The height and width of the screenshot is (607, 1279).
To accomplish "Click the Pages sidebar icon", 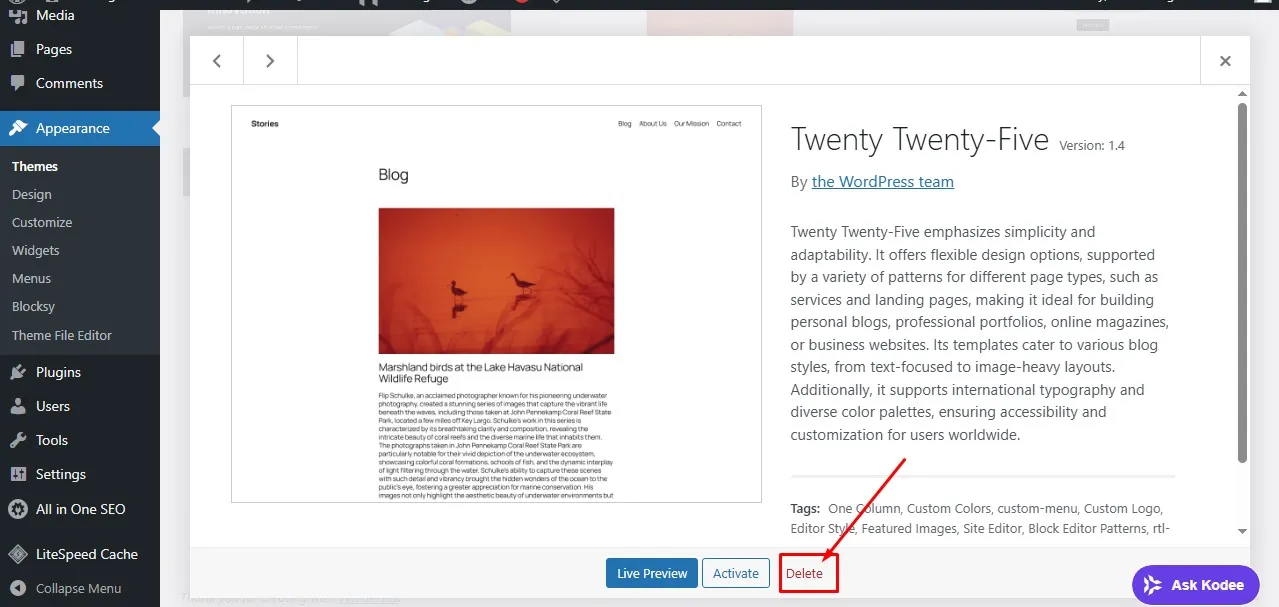I will click(x=18, y=48).
